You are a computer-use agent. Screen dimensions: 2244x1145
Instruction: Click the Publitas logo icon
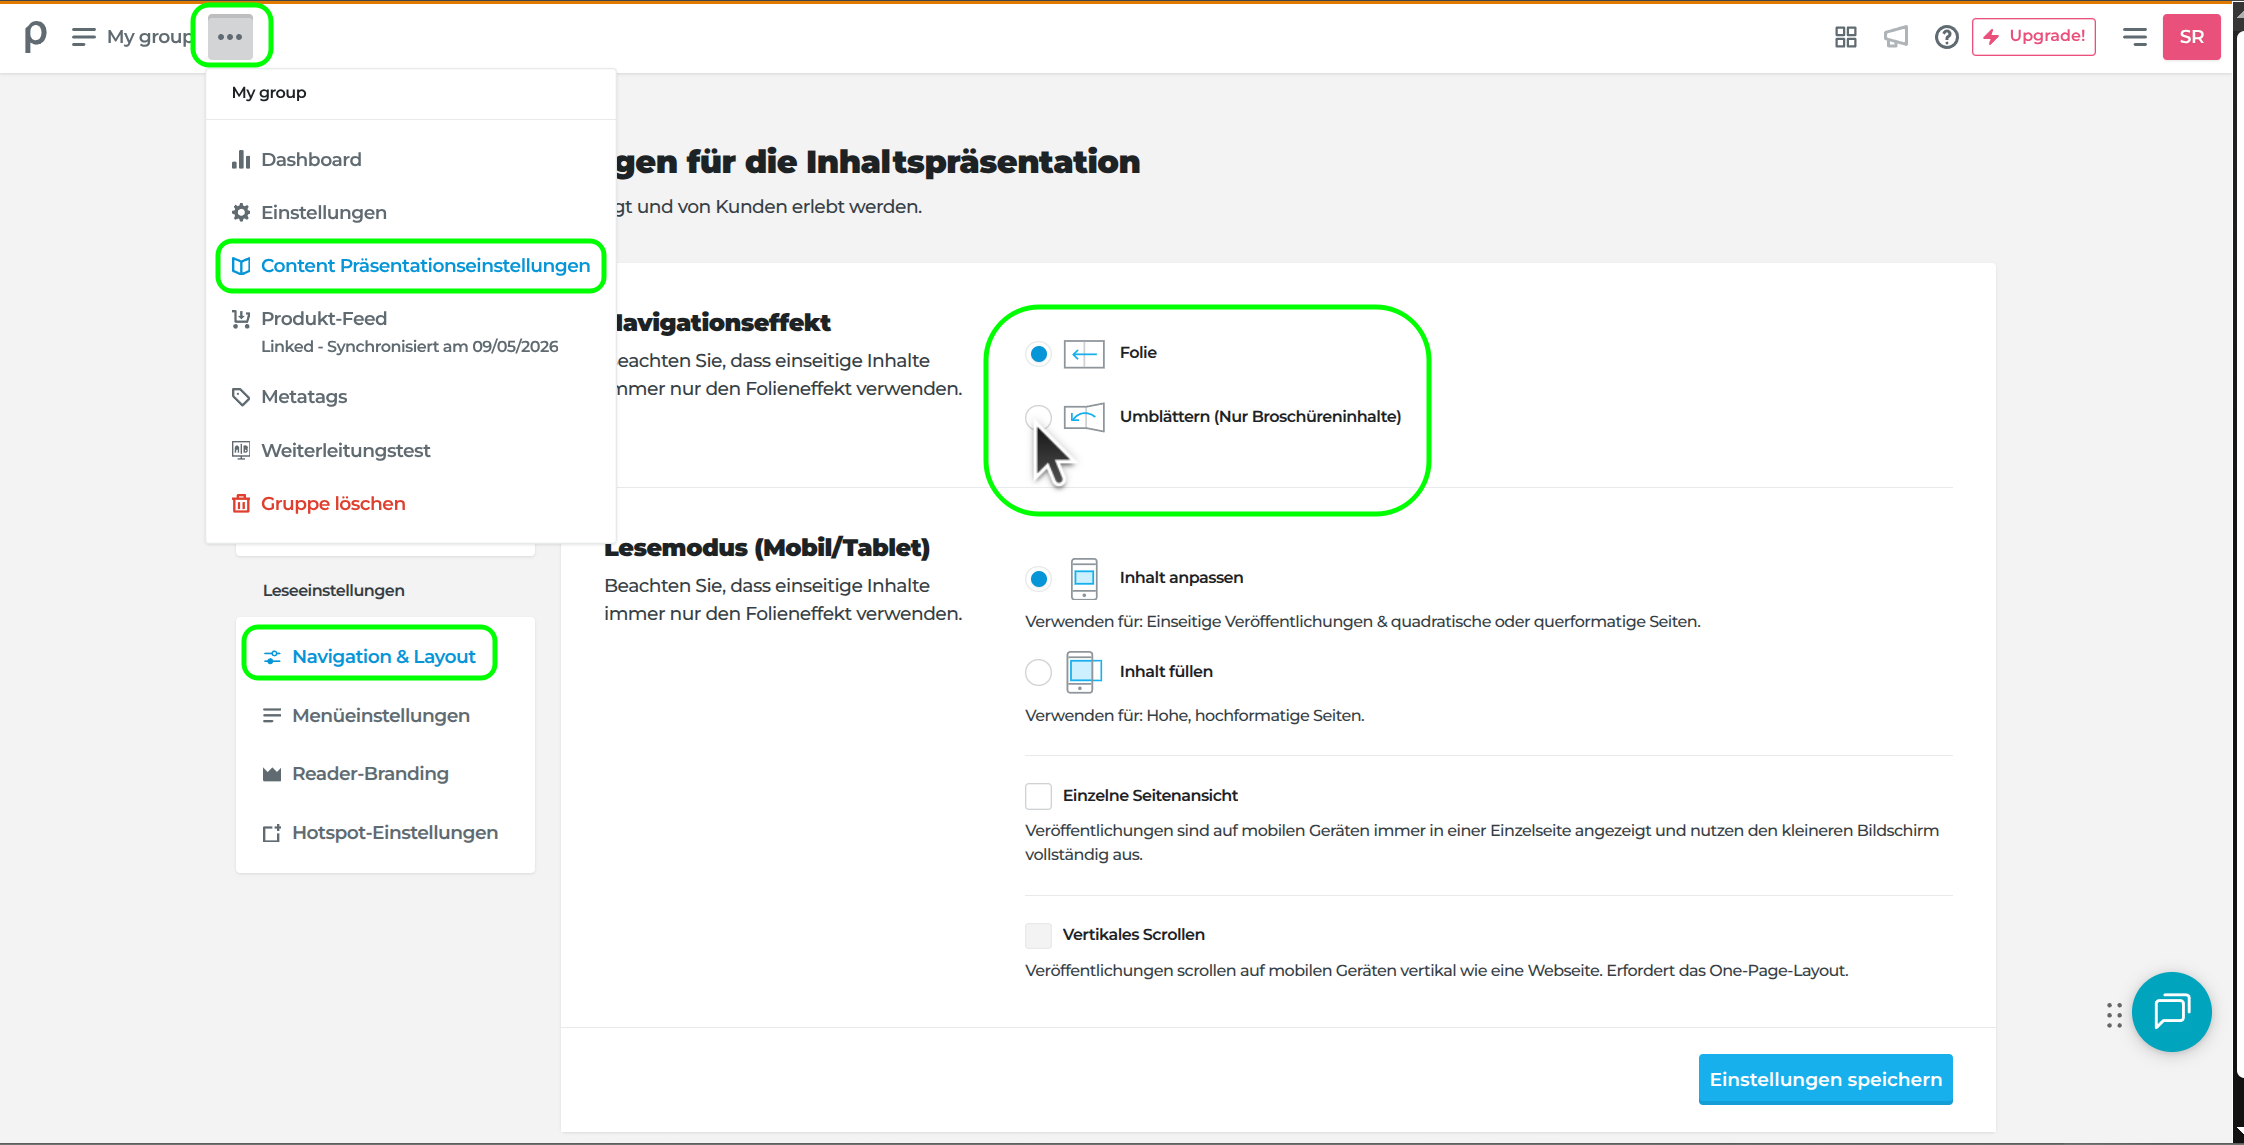35,37
